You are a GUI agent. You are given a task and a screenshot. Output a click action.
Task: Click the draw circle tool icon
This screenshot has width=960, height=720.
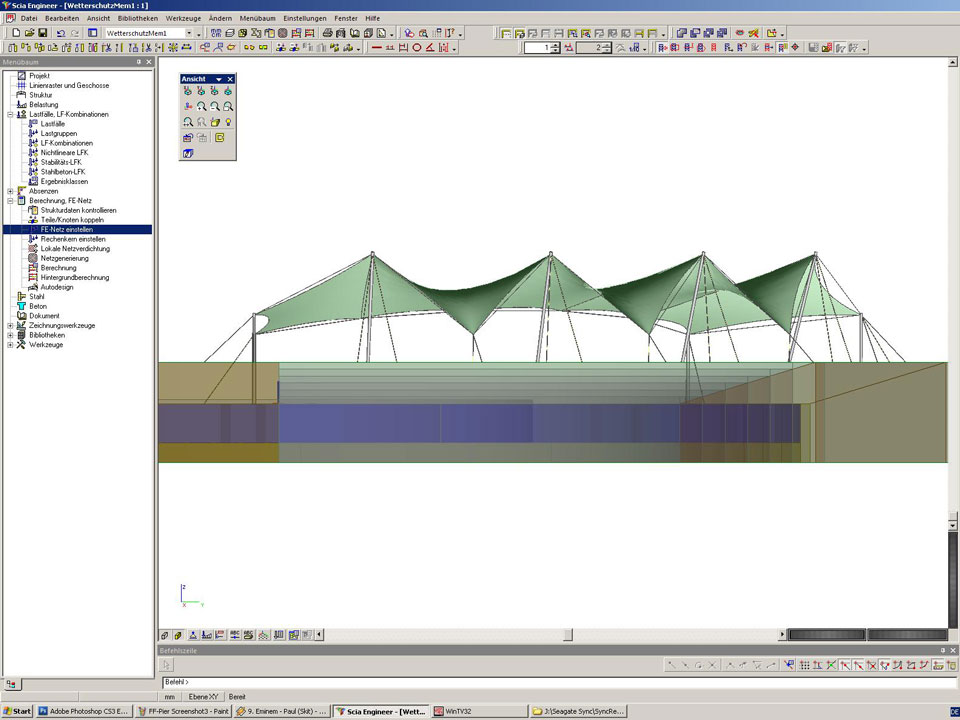tap(417, 48)
